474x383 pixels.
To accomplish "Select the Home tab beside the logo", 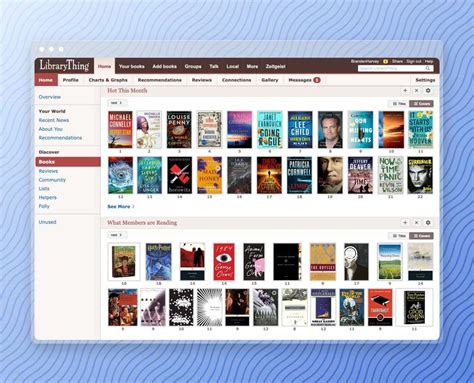I will coord(104,66).
